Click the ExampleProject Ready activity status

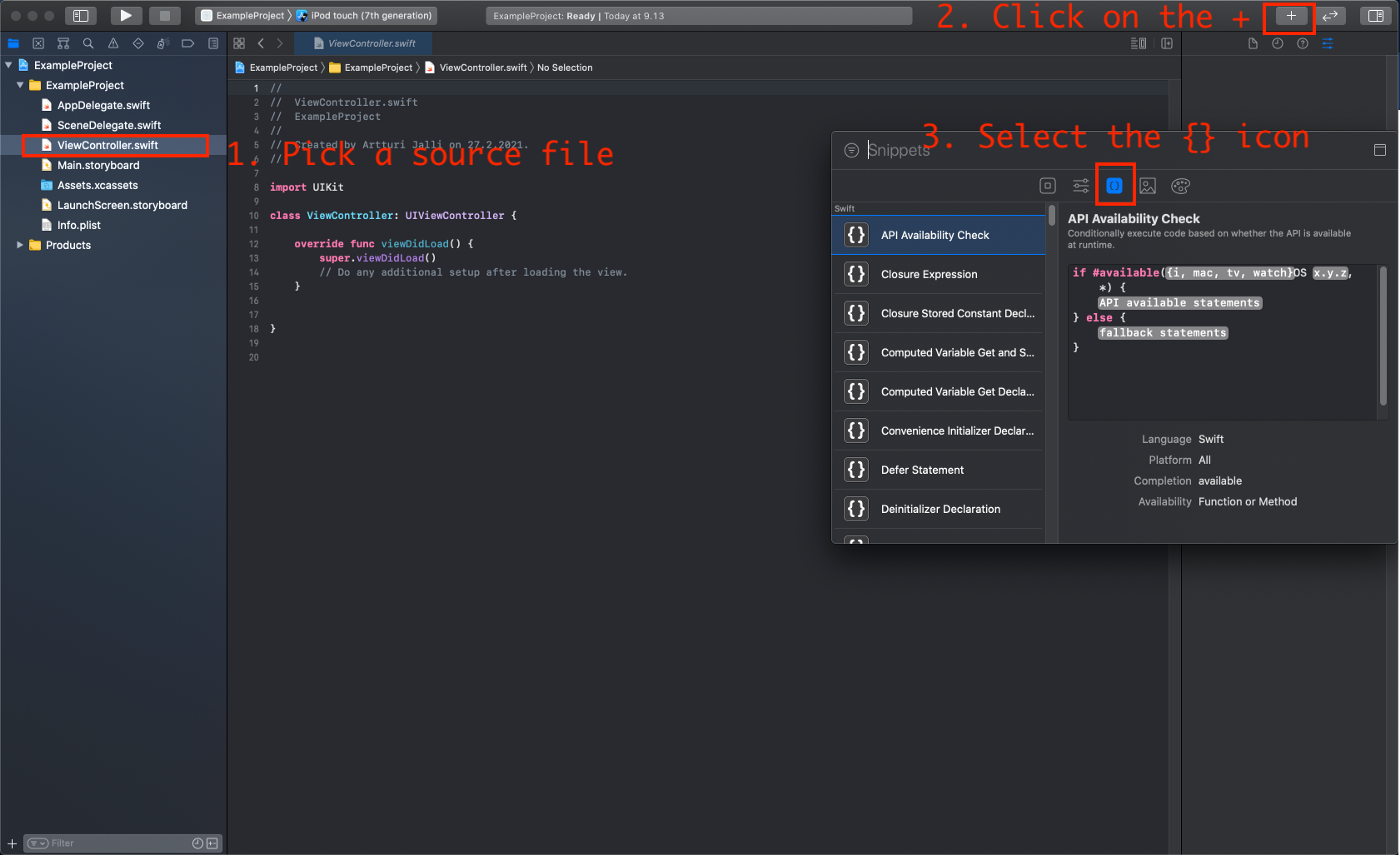(x=698, y=16)
